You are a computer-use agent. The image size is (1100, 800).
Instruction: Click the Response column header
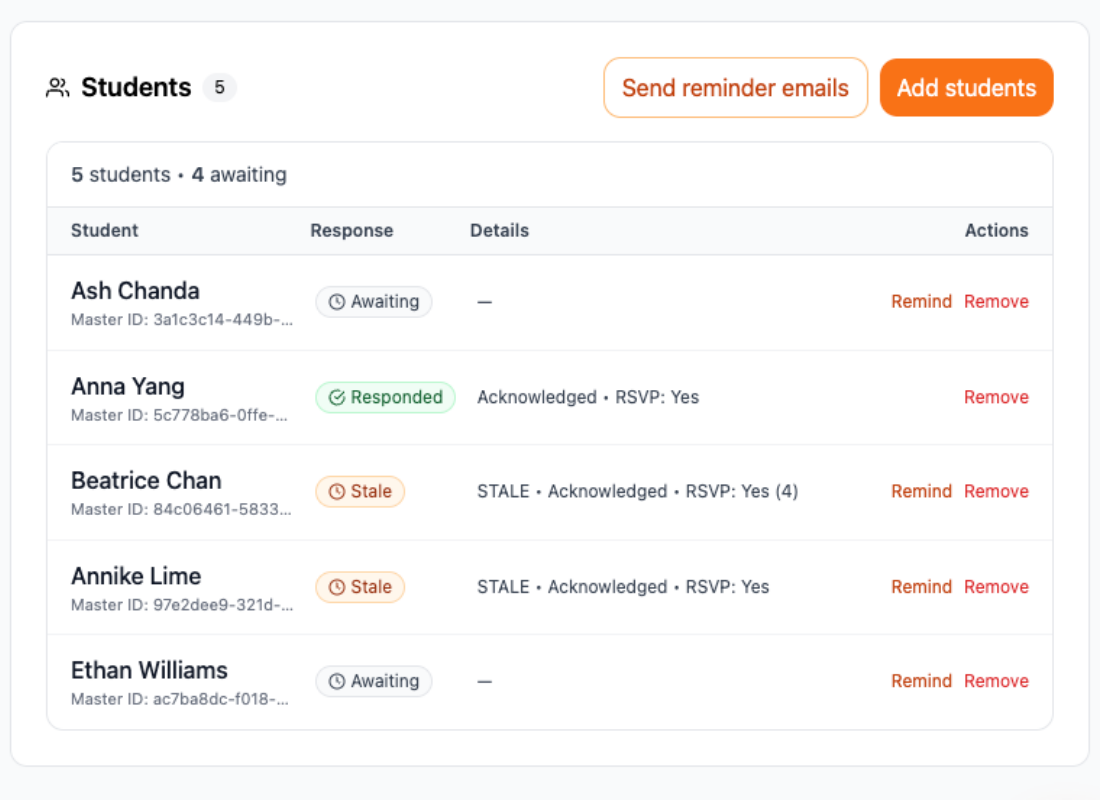[x=351, y=230]
